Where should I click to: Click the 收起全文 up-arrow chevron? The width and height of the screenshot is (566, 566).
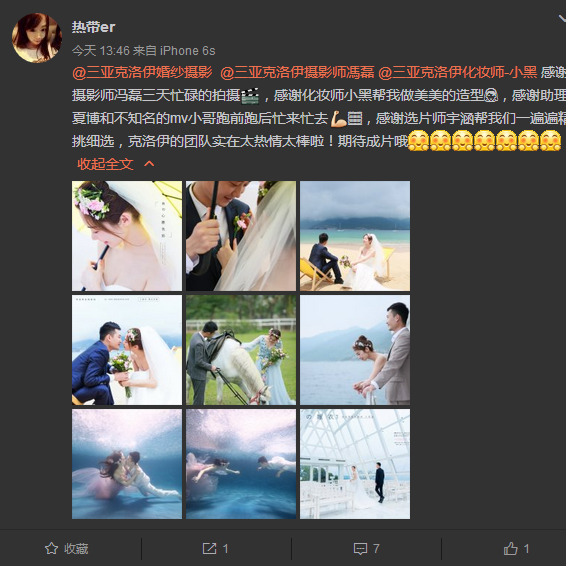149,164
